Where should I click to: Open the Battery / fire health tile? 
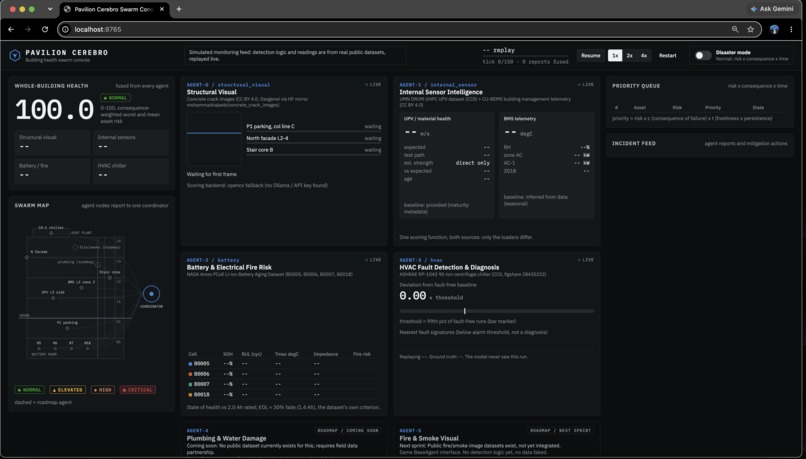point(52,171)
